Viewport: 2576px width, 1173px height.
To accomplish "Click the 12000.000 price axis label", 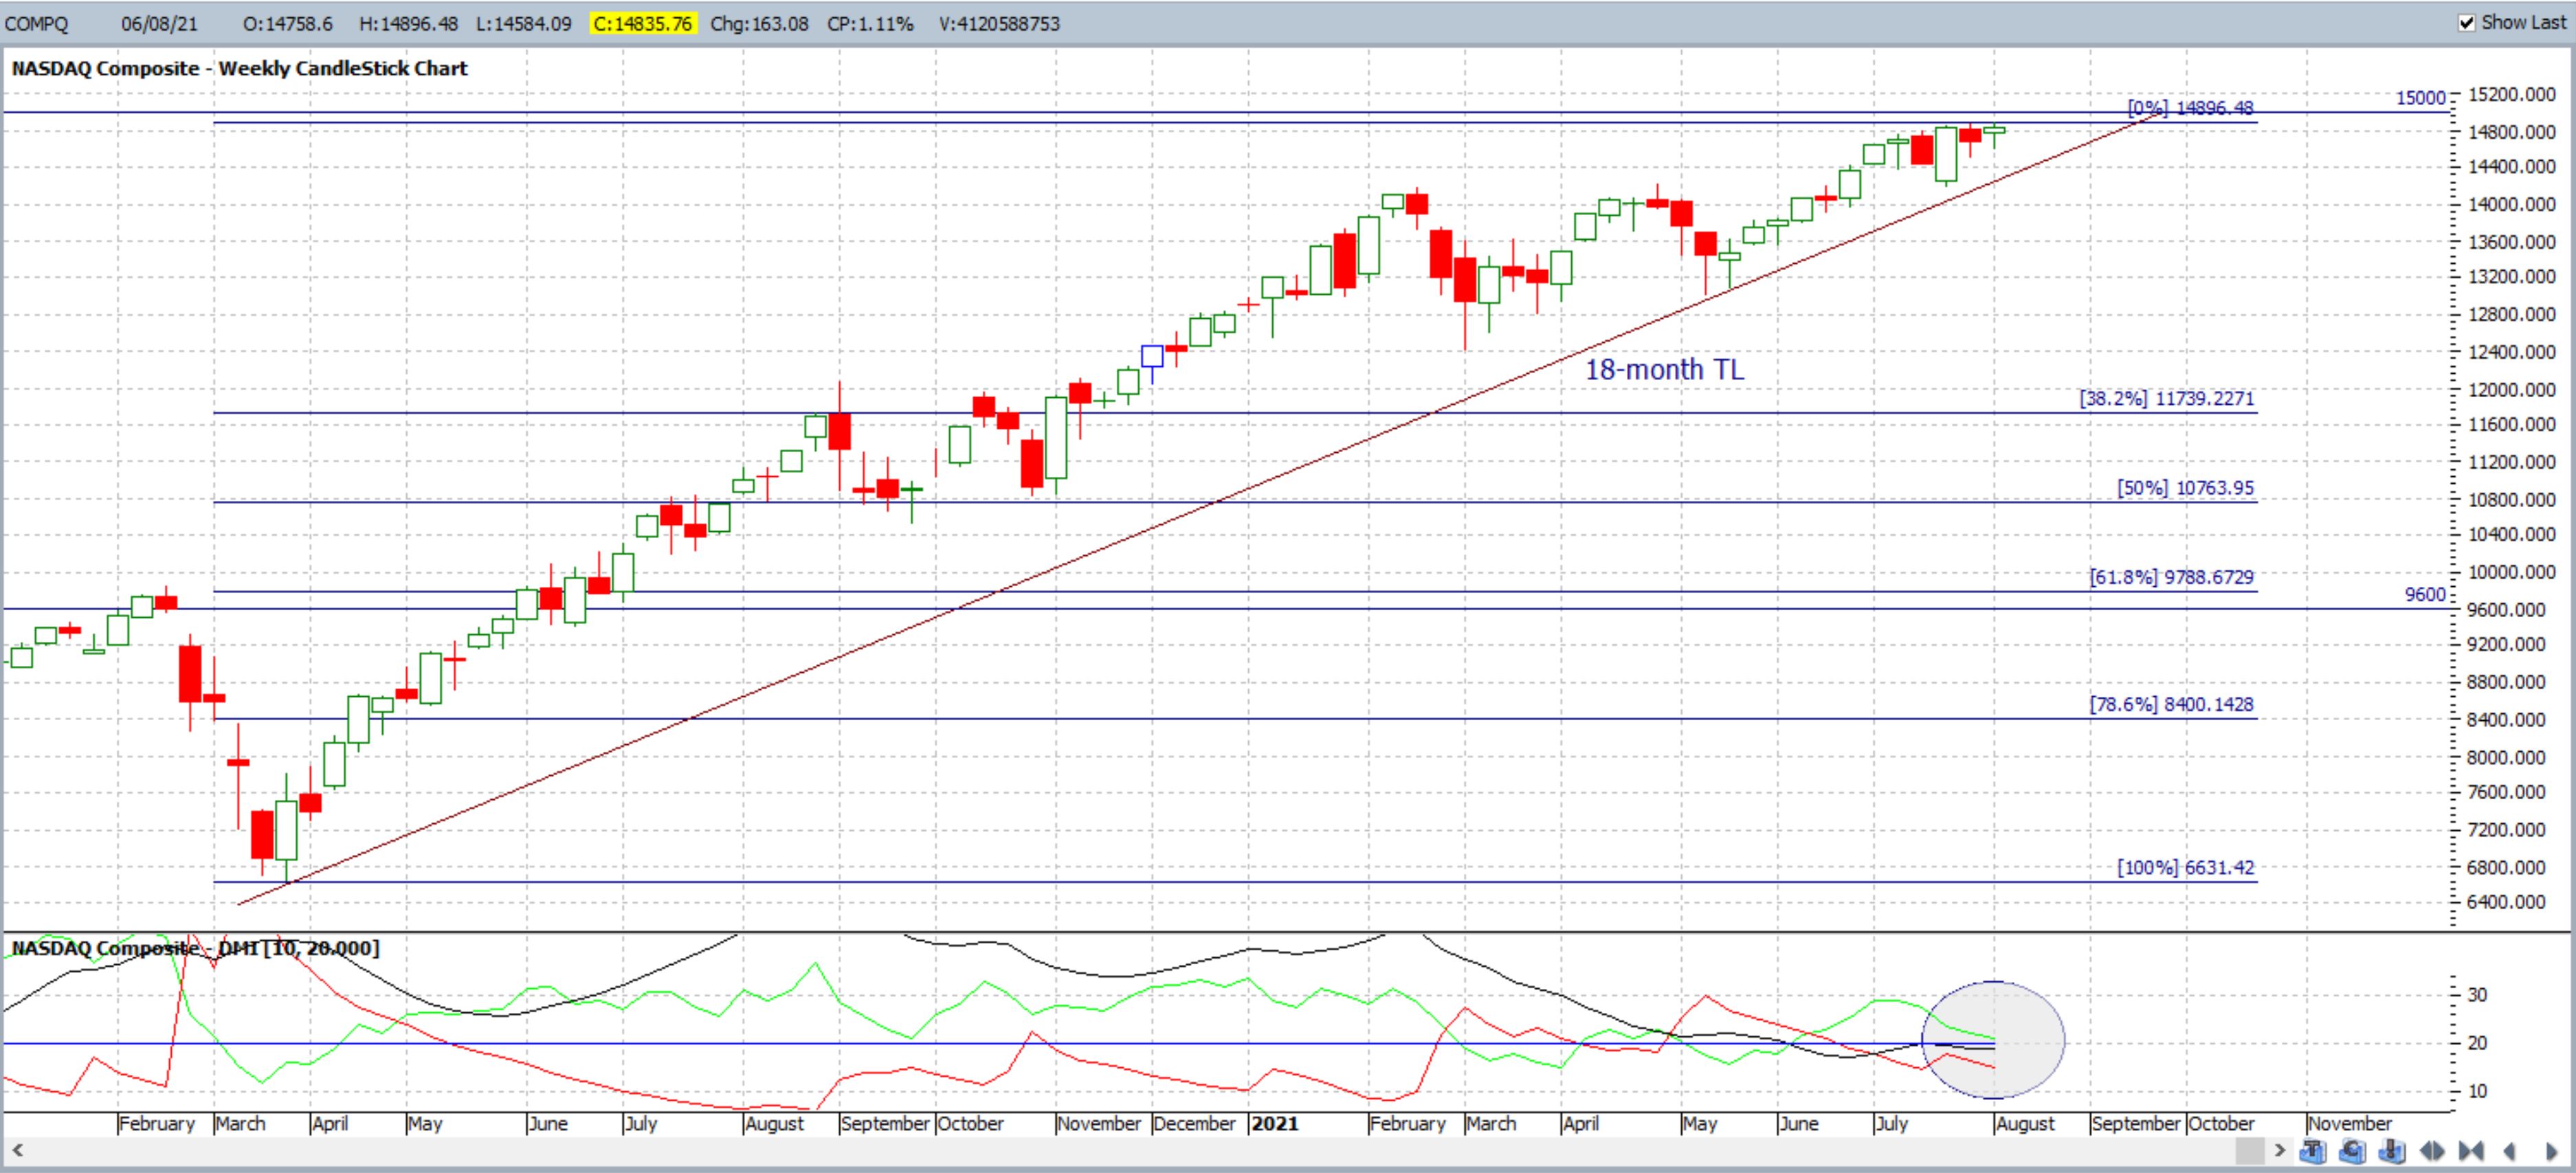I will pyautogui.click(x=2511, y=389).
